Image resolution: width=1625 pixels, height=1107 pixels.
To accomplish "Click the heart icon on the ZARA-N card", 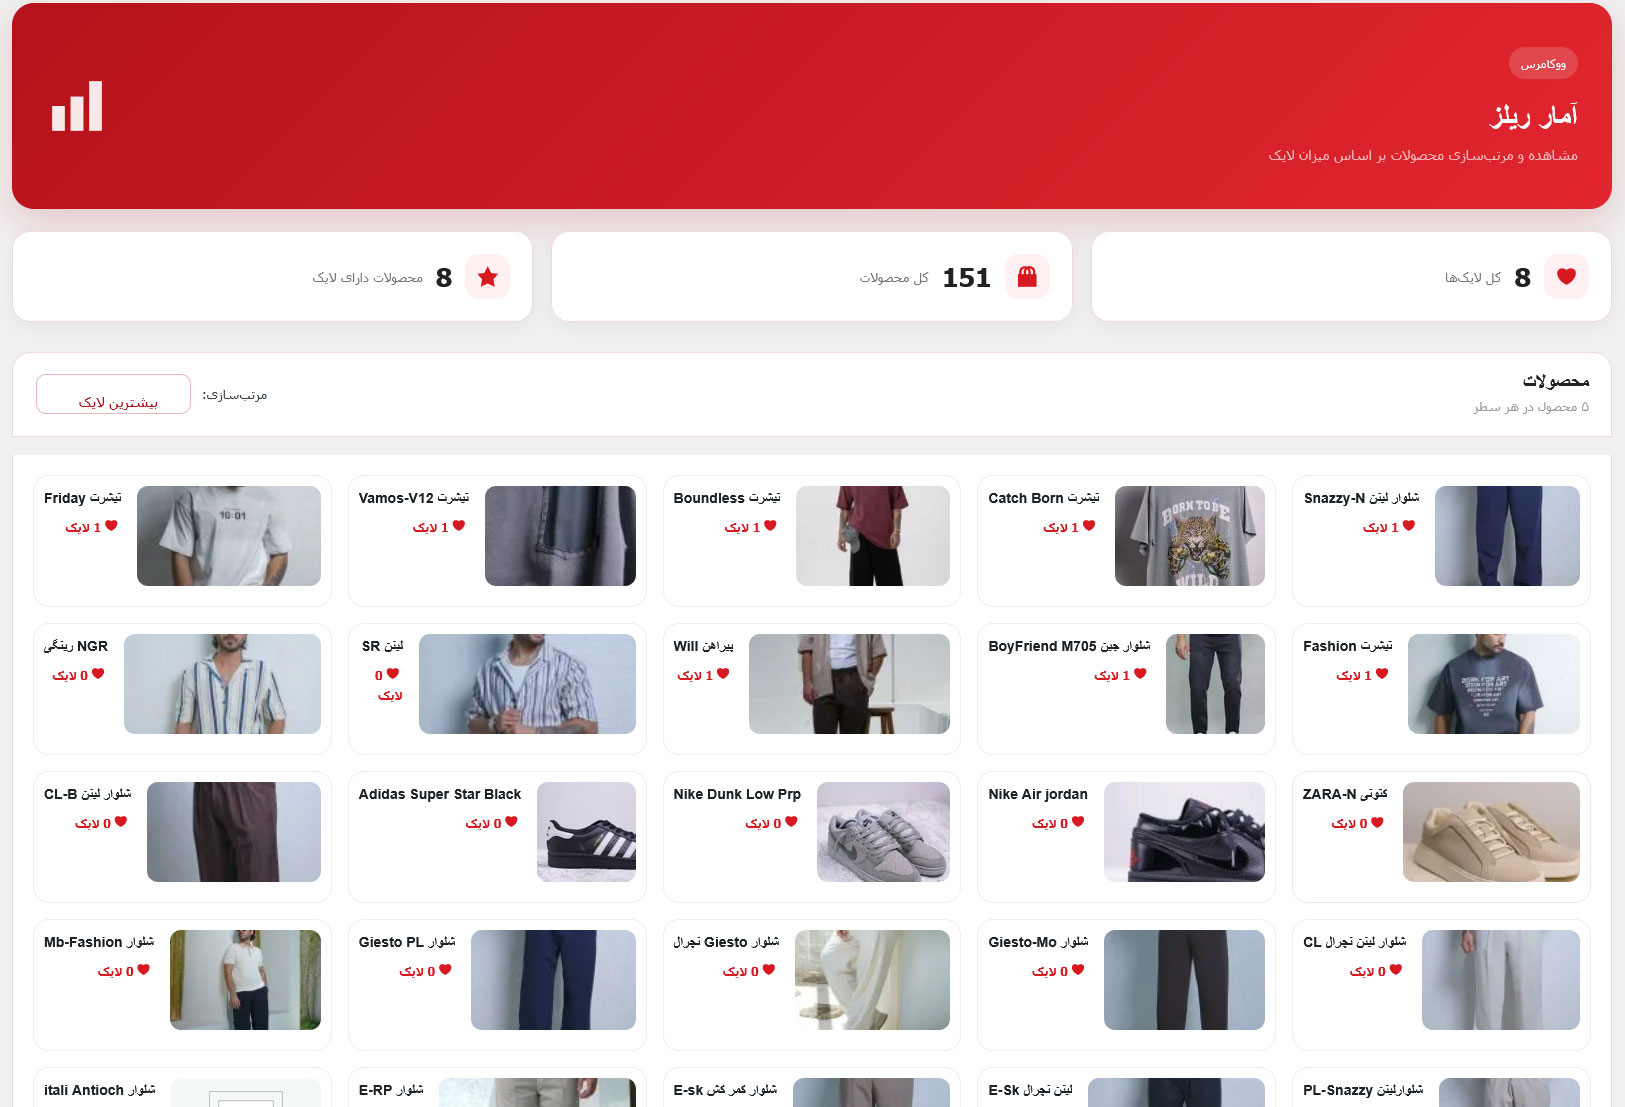I will [x=1377, y=822].
